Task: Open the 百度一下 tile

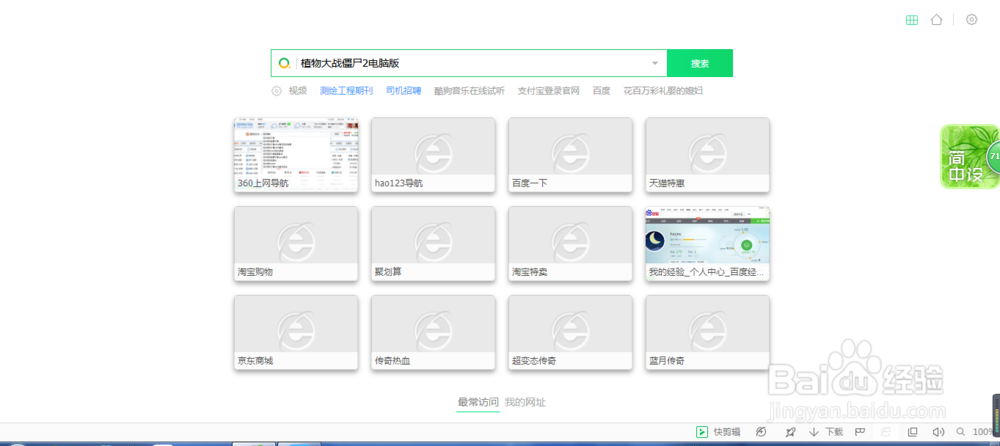Action: 570,154
